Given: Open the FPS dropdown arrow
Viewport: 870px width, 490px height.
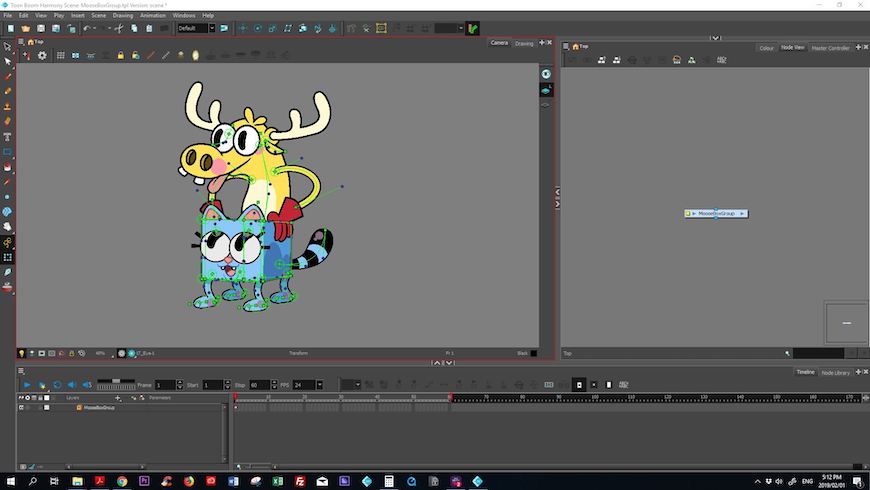Looking at the screenshot, I should pos(320,385).
